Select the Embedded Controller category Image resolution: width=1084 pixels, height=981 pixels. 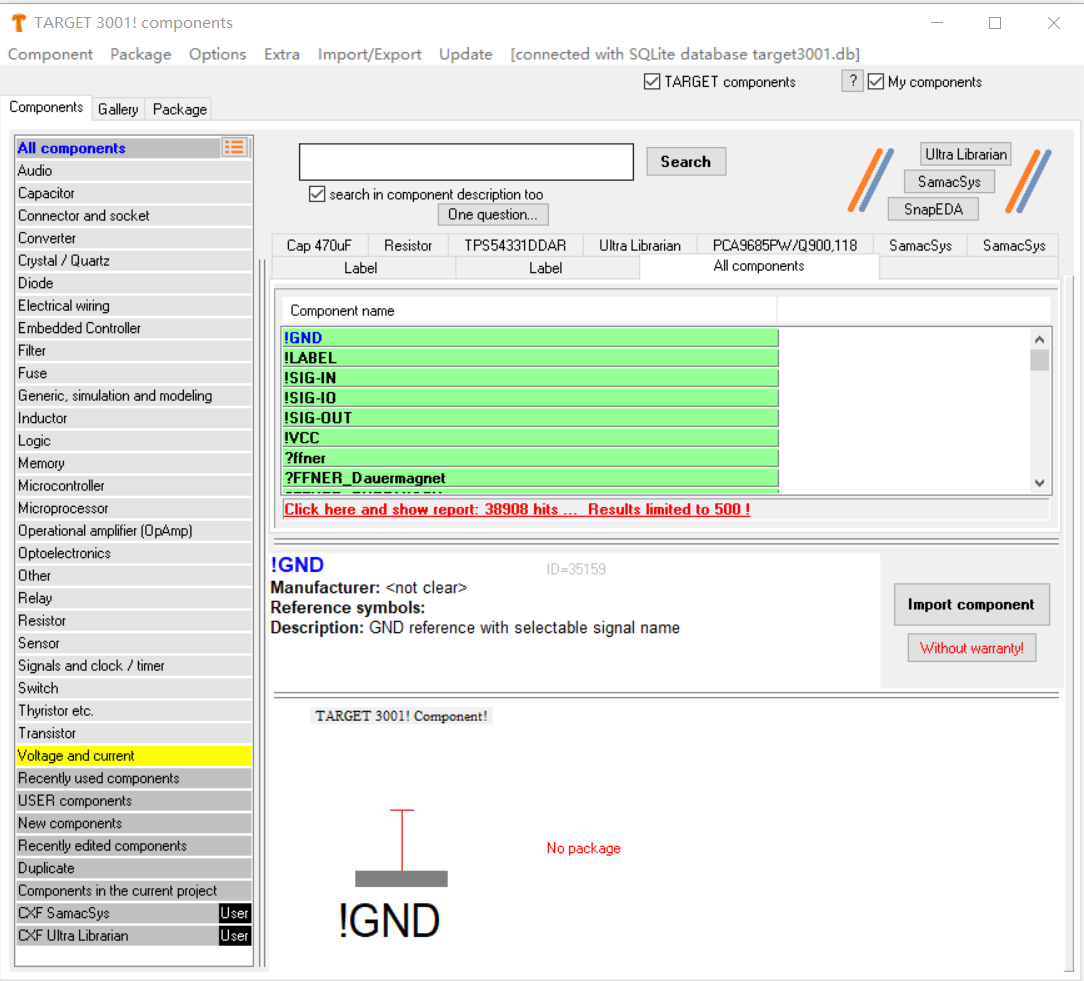click(x=134, y=328)
